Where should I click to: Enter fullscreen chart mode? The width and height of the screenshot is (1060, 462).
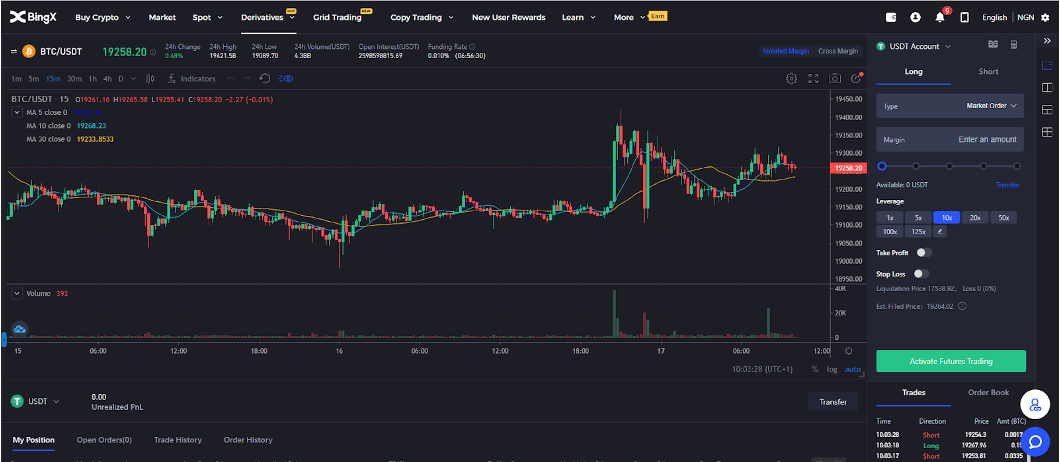(x=813, y=78)
